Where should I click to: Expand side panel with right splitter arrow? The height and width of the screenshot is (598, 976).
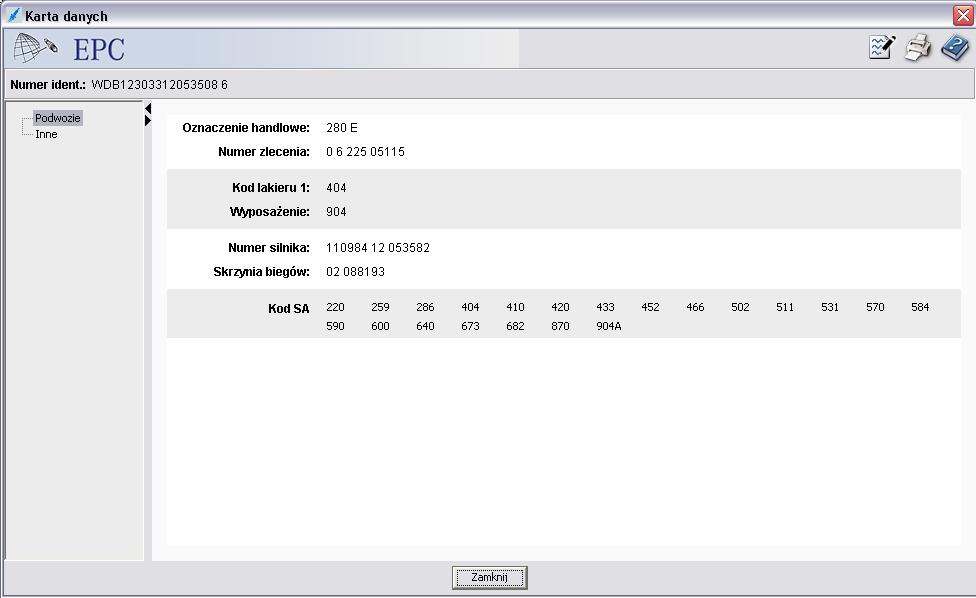148,121
